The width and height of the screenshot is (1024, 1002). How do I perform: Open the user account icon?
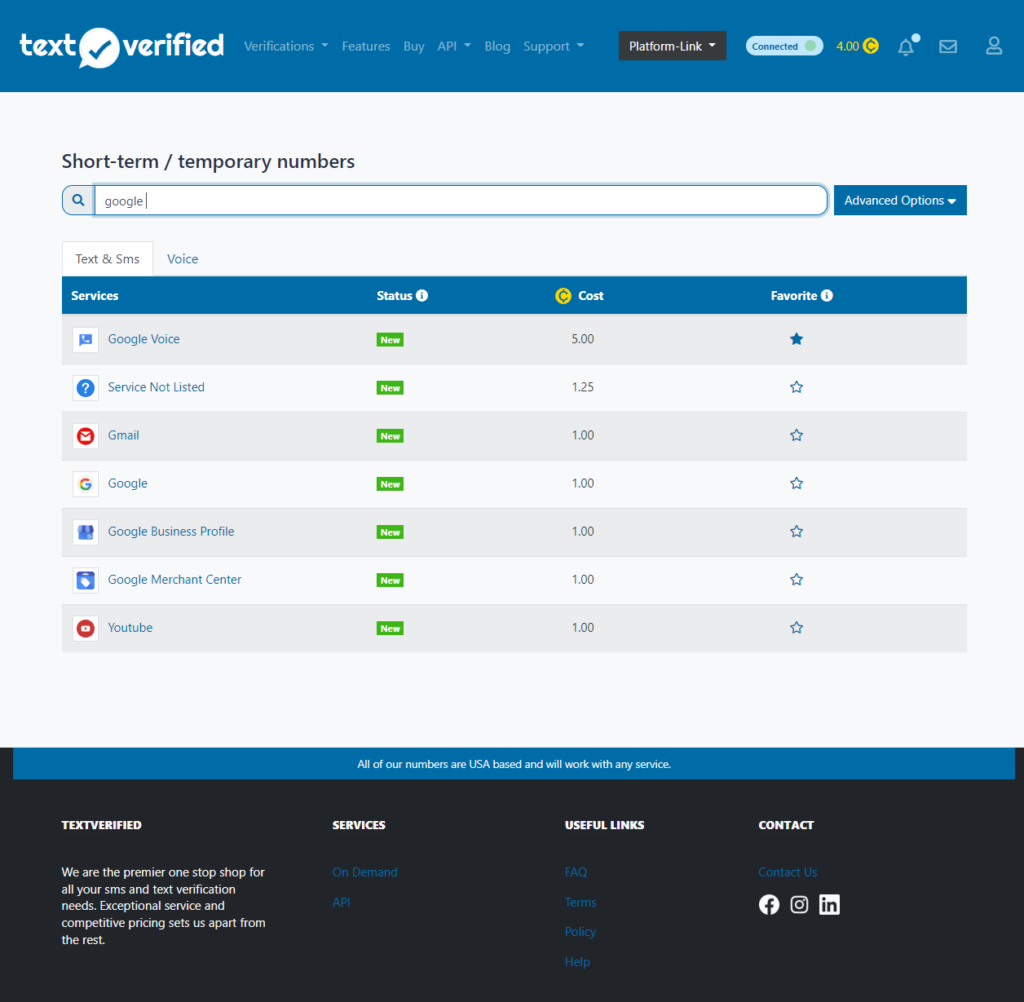point(994,46)
